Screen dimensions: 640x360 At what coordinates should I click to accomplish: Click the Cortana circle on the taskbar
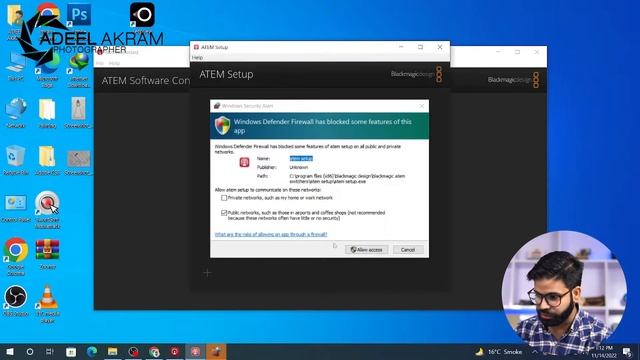tap(30, 351)
